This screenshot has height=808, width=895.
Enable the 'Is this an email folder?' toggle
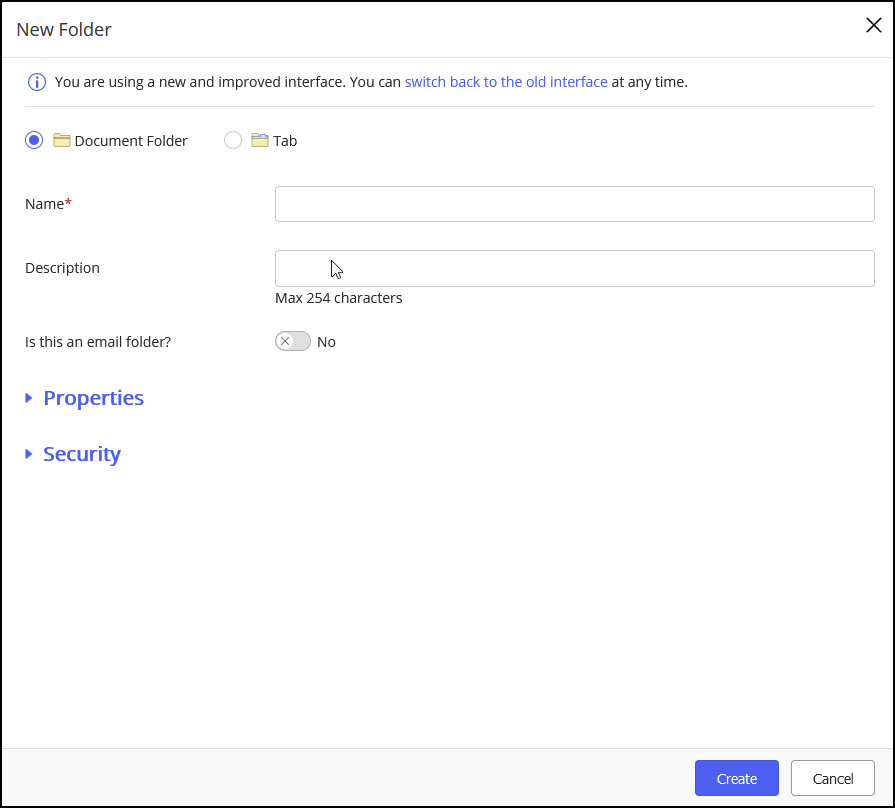[292, 341]
